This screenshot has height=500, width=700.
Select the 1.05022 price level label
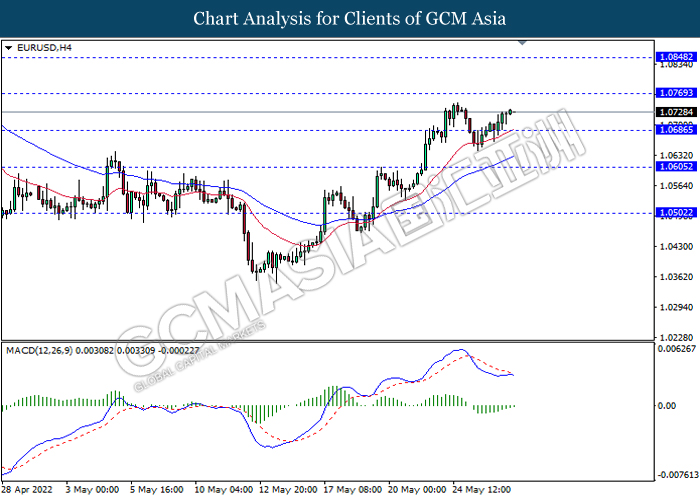tap(676, 213)
